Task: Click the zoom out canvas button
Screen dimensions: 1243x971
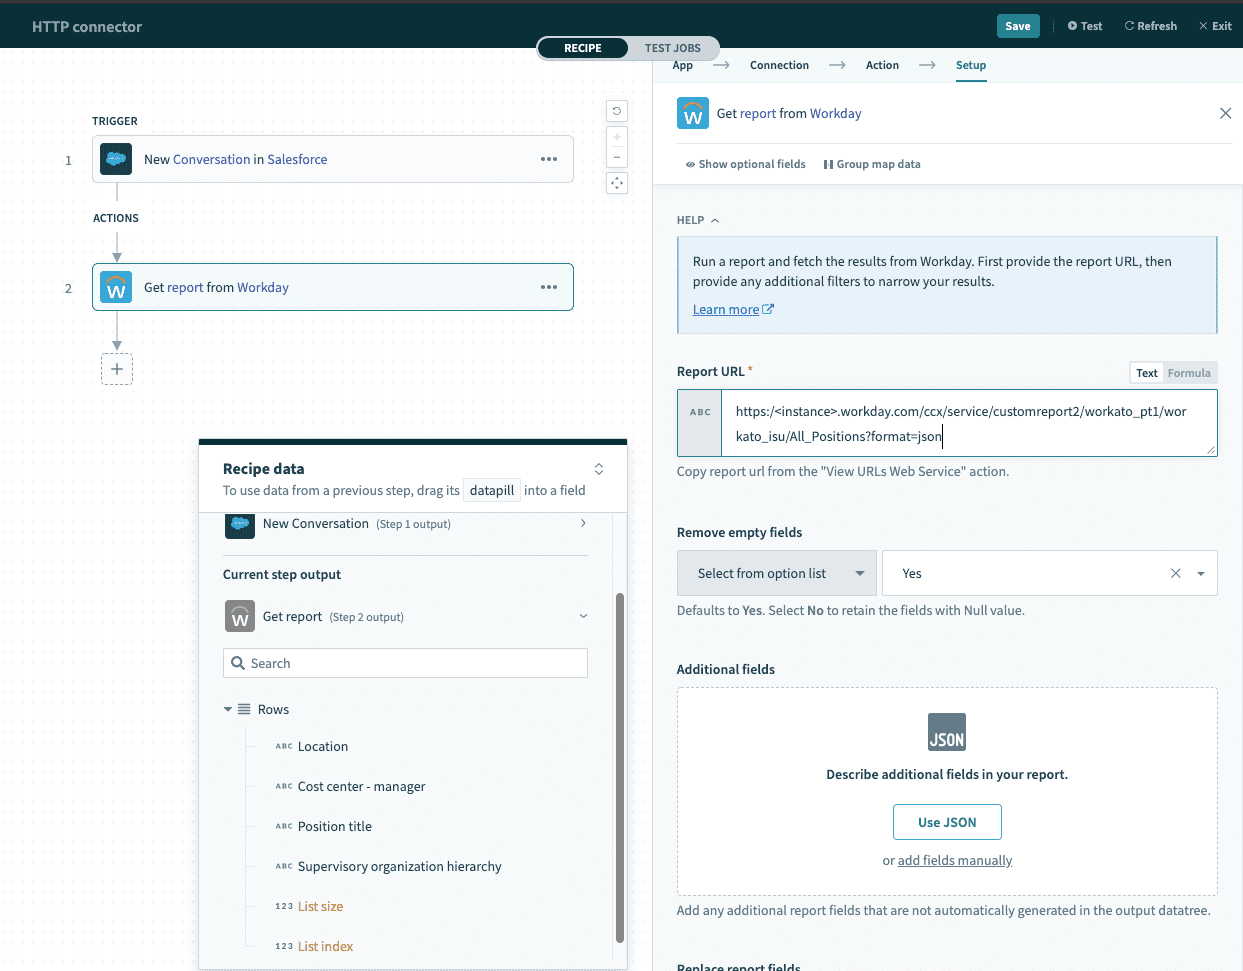Action: 617,158
